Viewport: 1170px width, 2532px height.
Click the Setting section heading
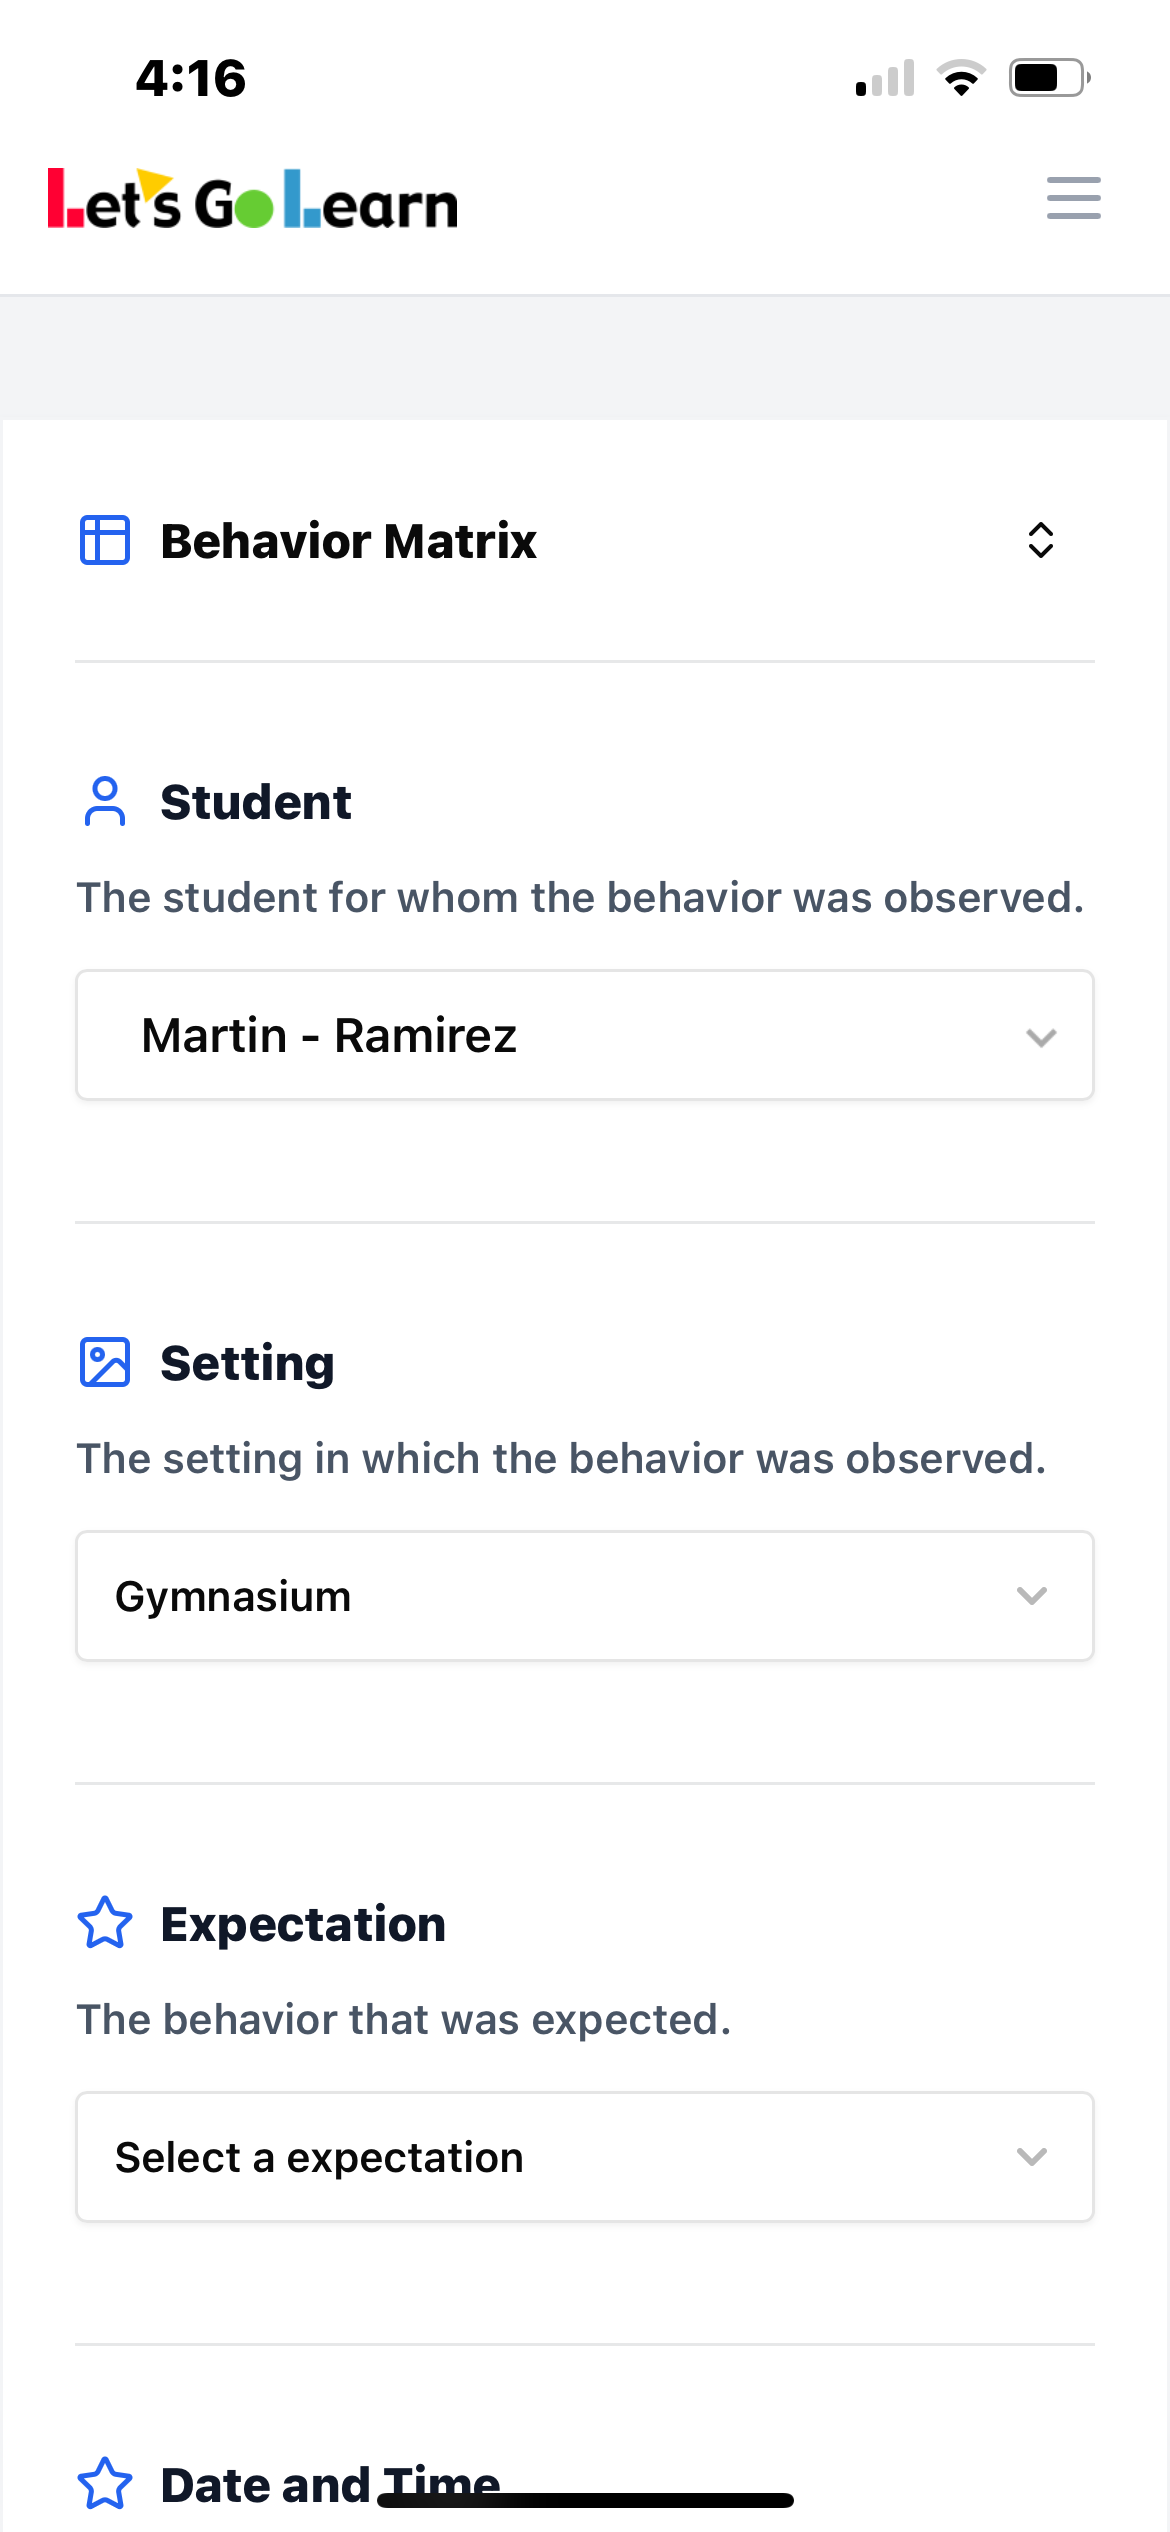[x=248, y=1363]
